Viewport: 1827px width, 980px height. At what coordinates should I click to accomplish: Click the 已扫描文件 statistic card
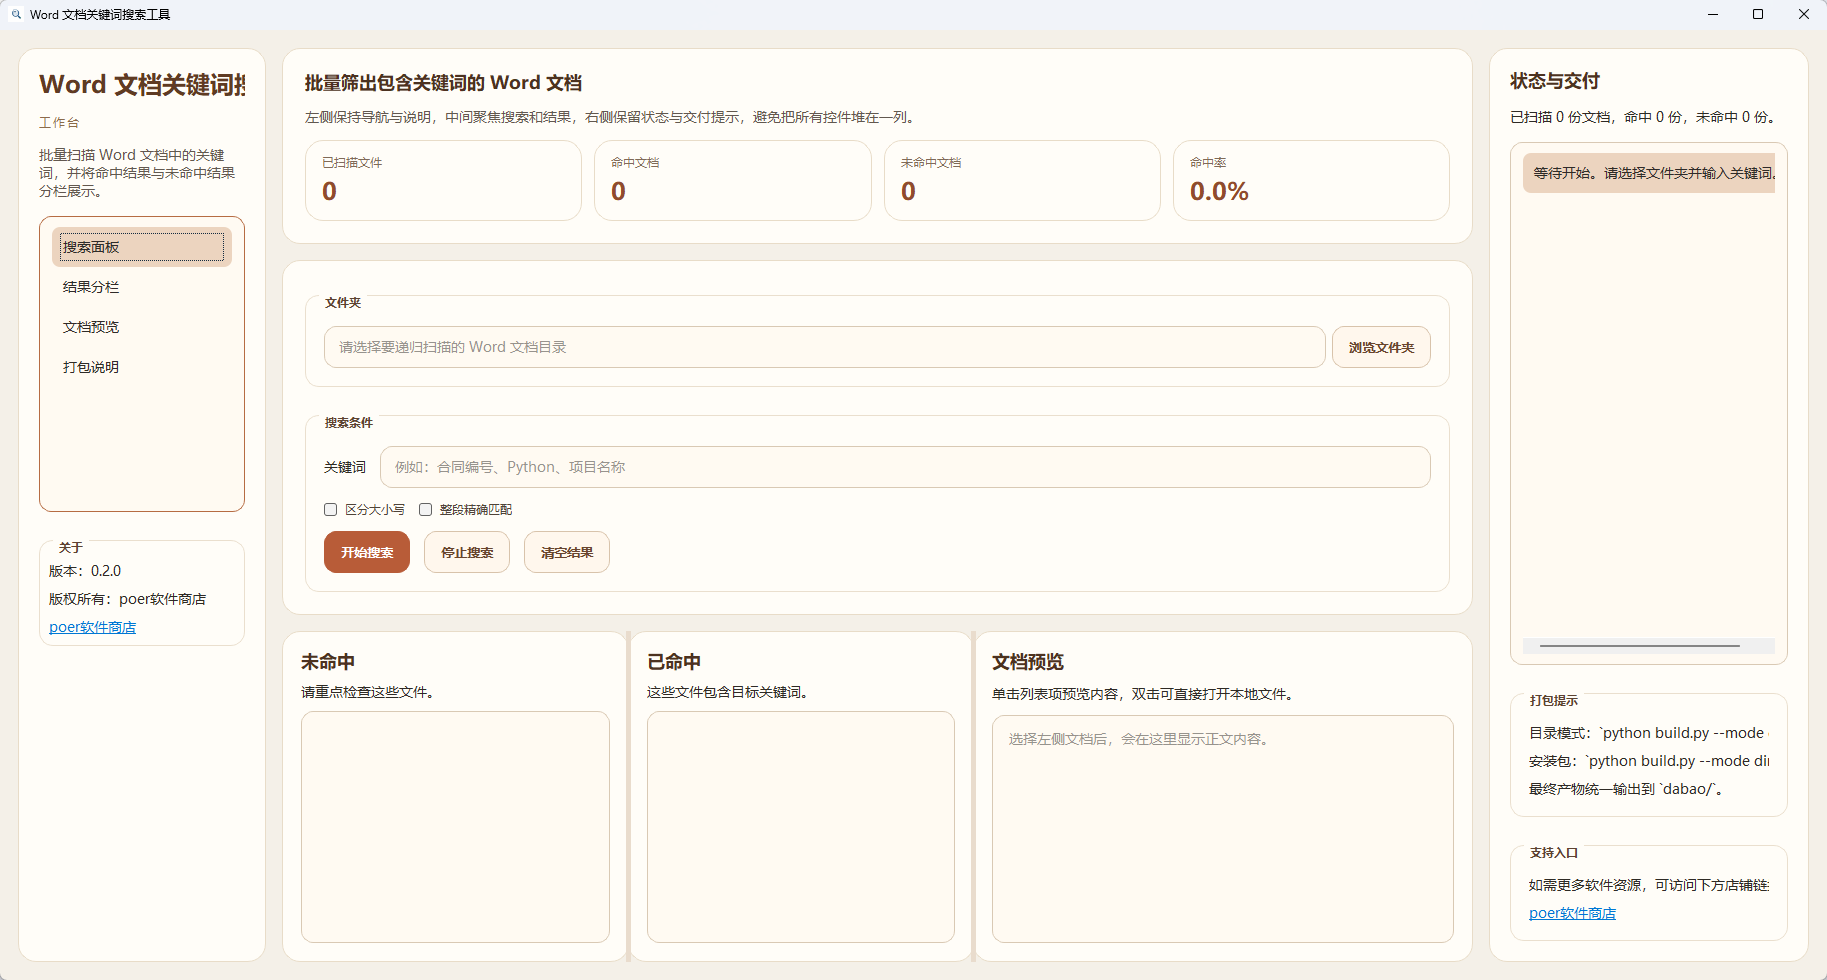click(x=443, y=180)
